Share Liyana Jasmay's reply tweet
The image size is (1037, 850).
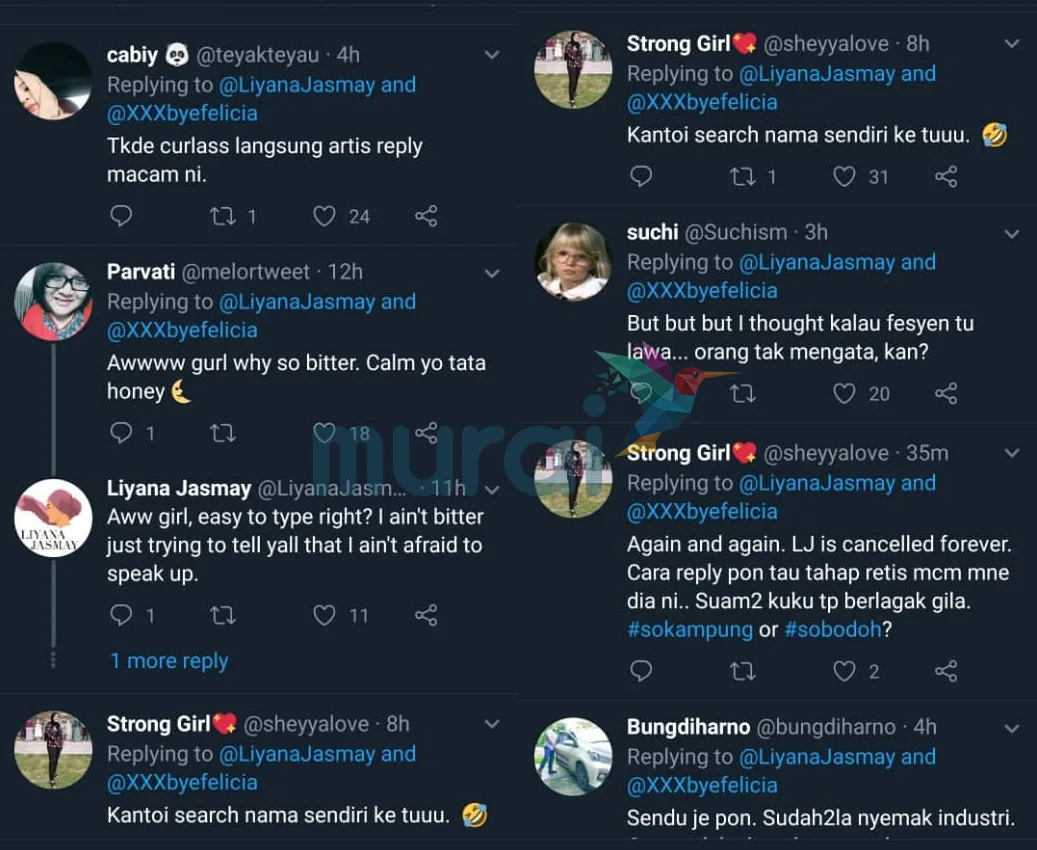coord(426,615)
